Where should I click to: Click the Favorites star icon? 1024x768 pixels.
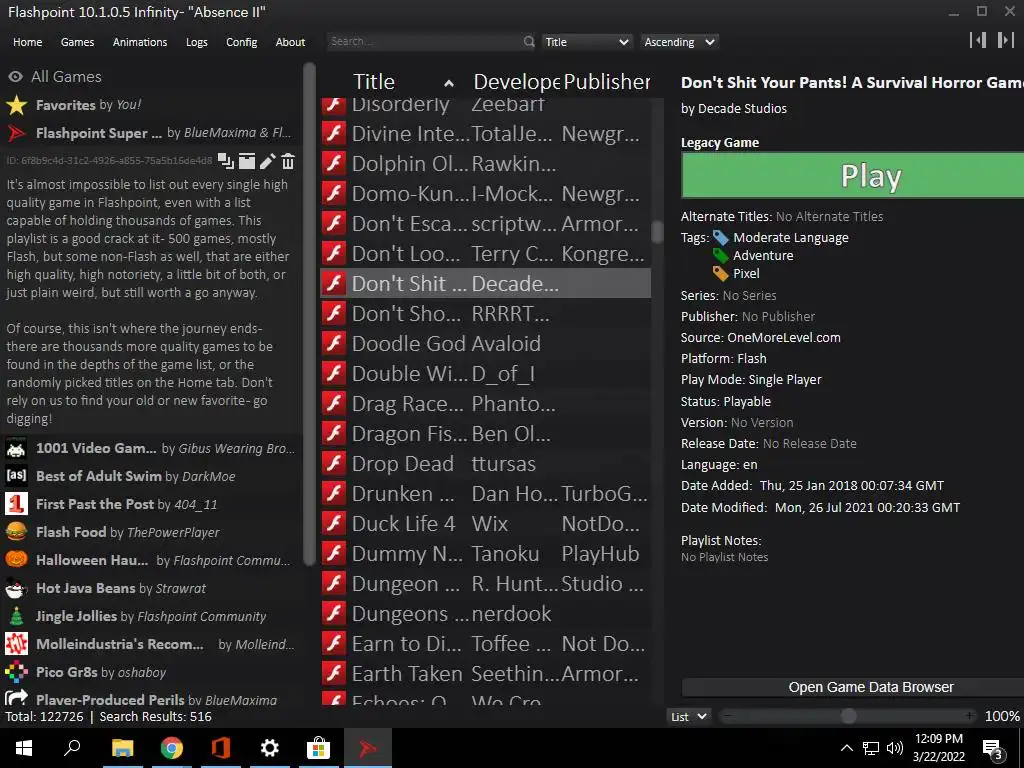coord(16,105)
